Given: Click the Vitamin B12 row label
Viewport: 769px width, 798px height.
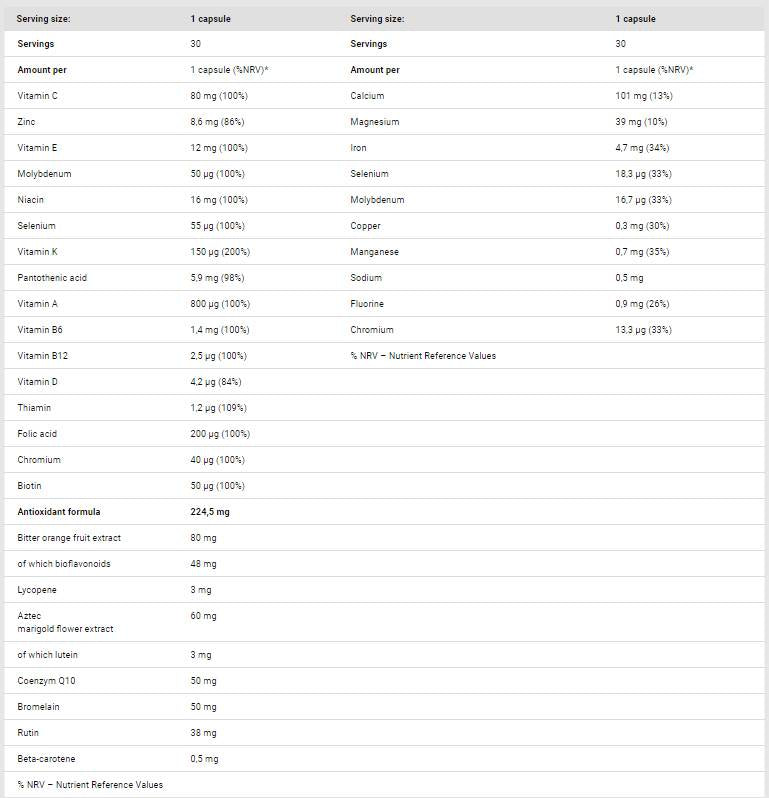Looking at the screenshot, I should tap(43, 356).
